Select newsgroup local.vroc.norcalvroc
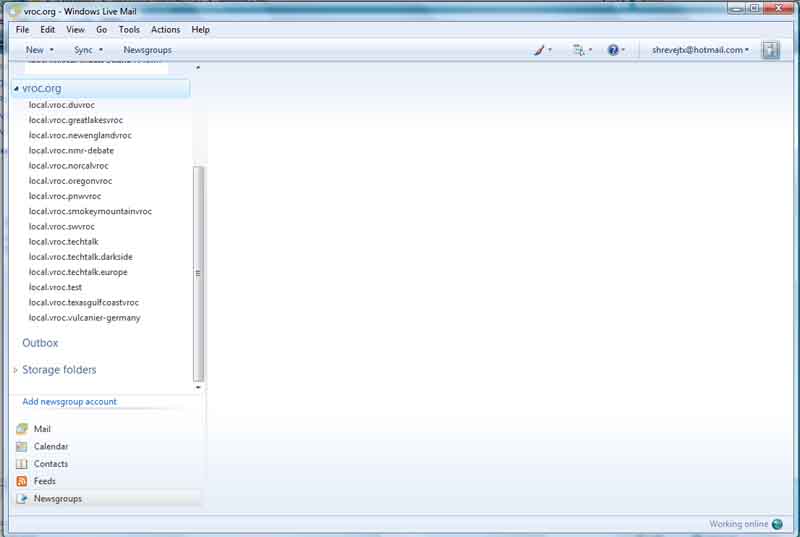The image size is (800, 537). tap(68, 166)
